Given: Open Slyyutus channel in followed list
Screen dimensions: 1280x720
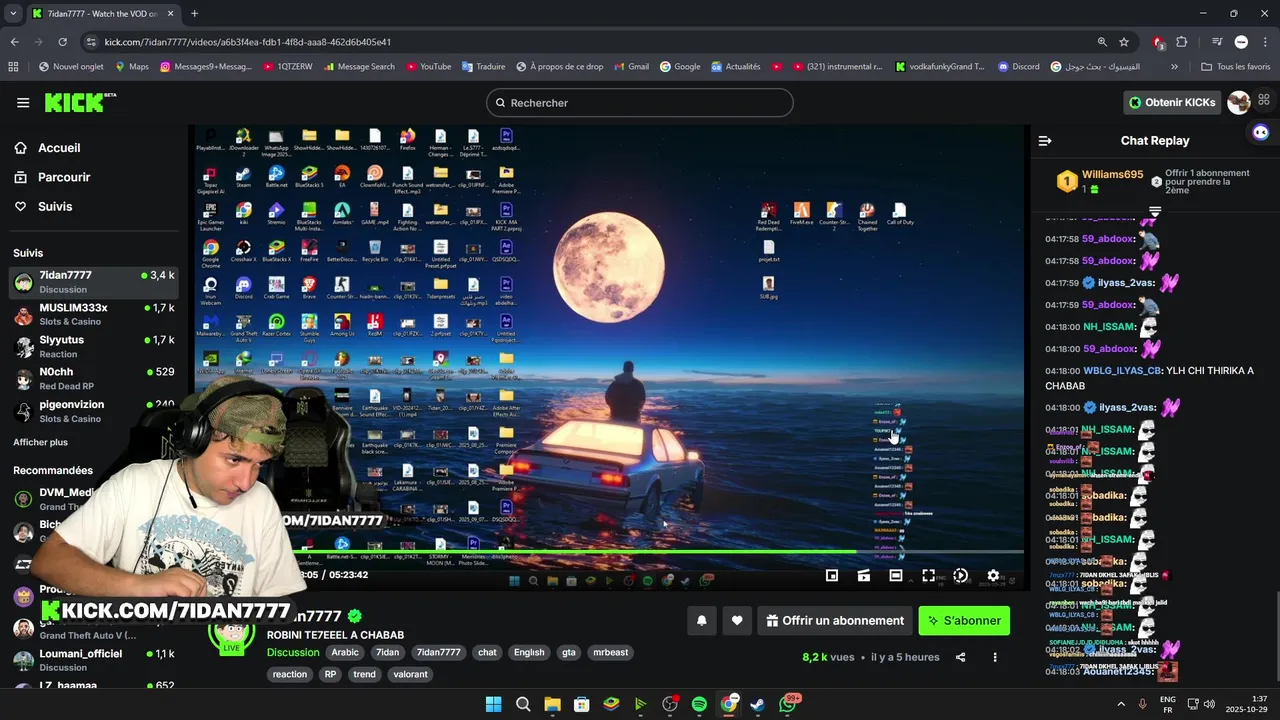Looking at the screenshot, I should pos(93,346).
